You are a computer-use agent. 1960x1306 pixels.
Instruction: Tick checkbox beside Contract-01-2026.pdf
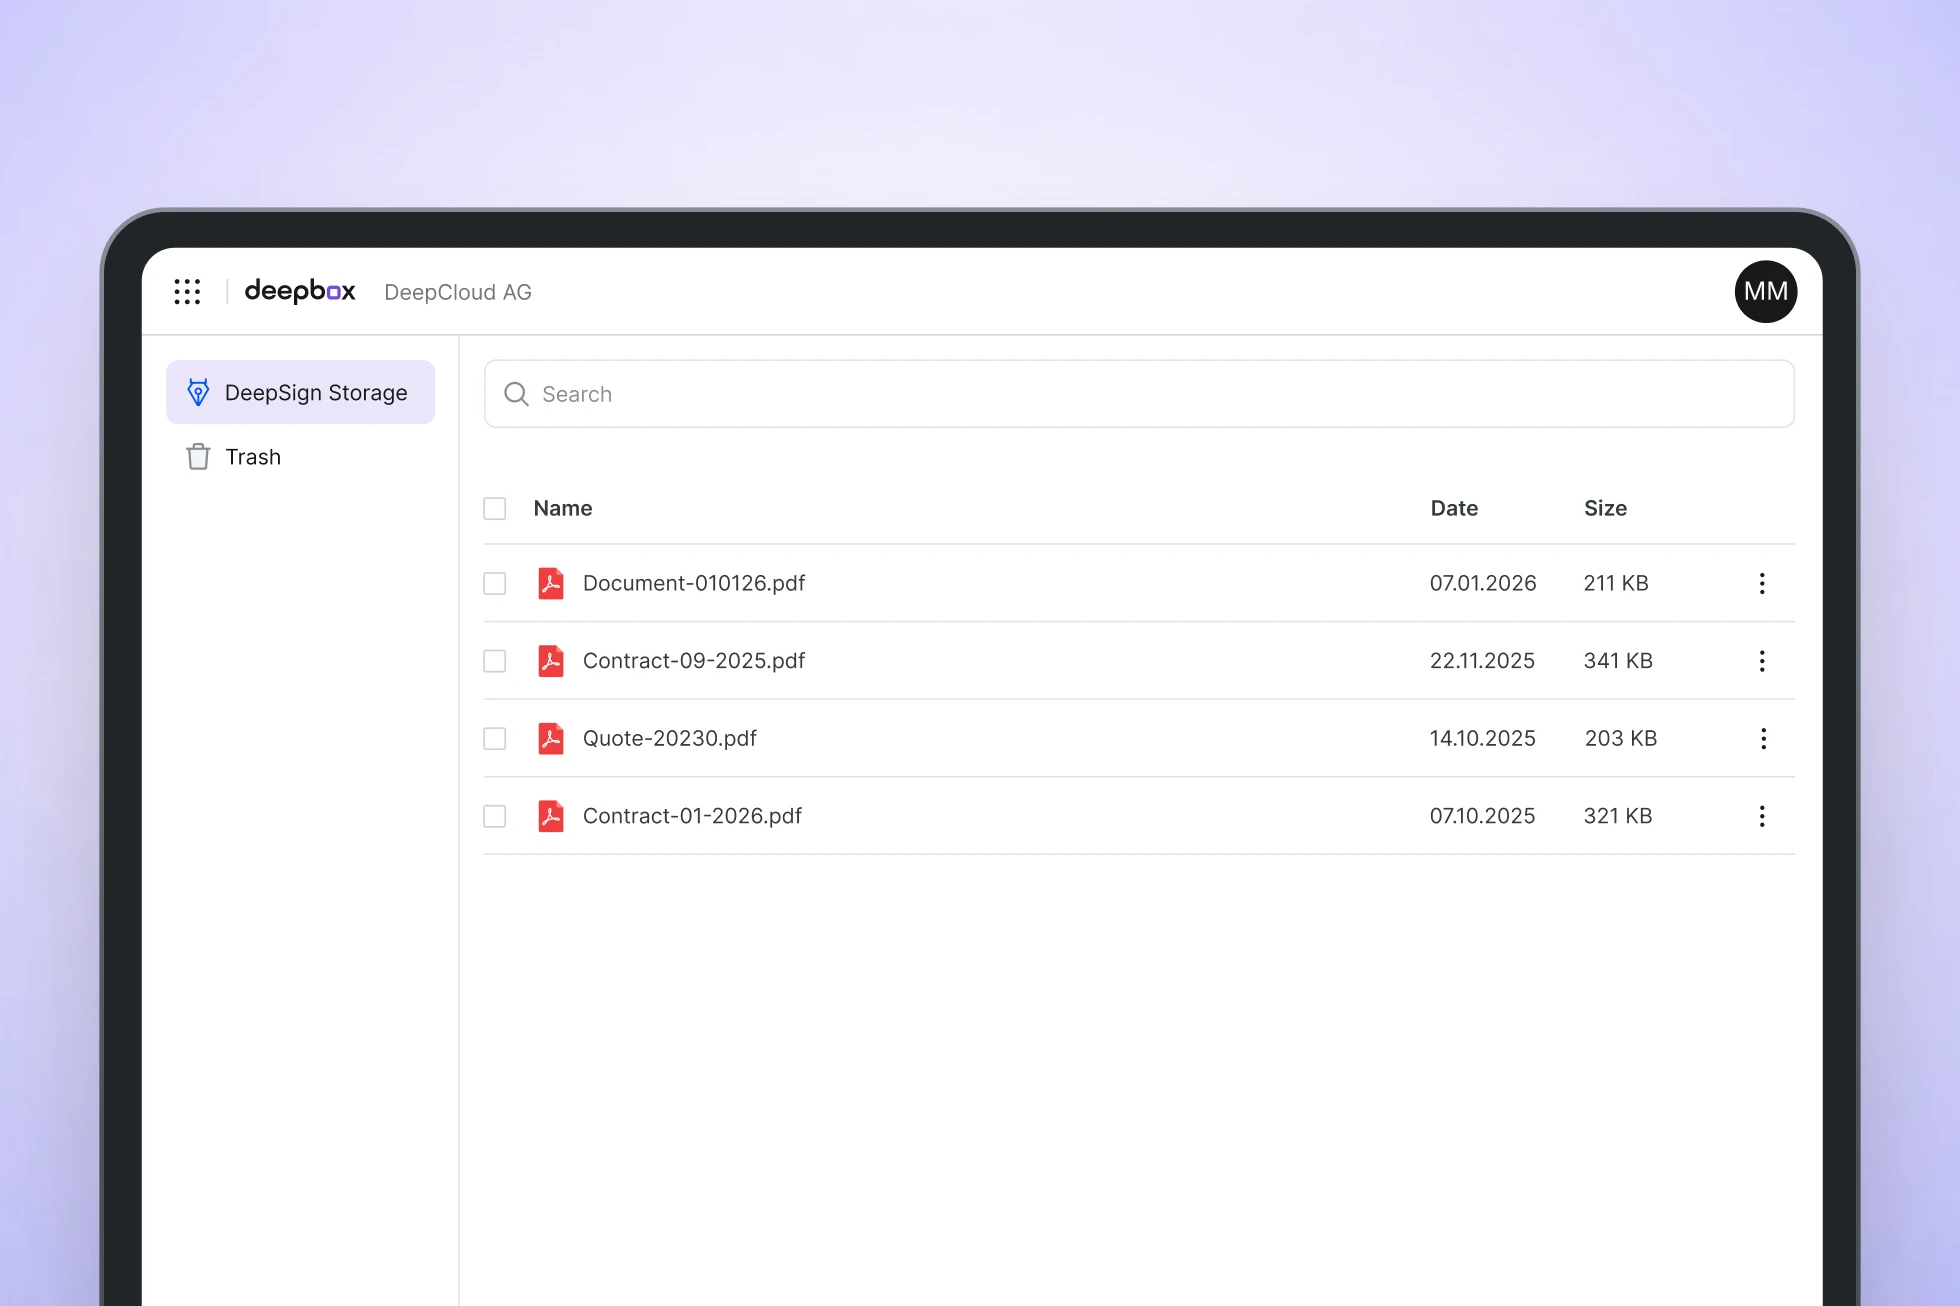[x=495, y=816]
